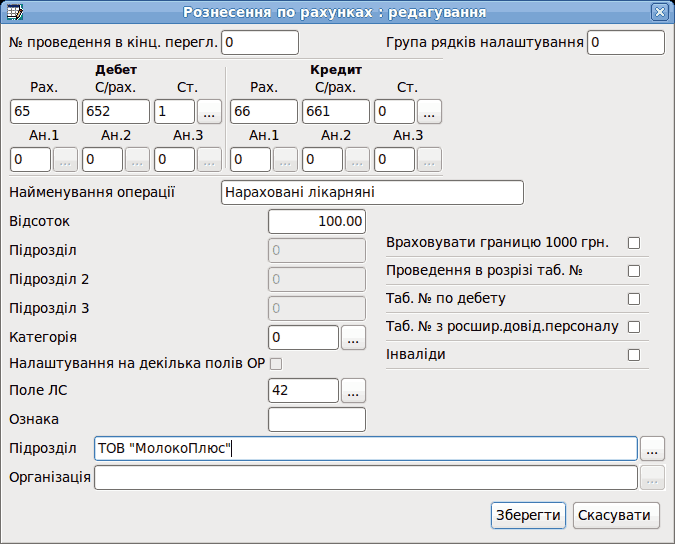Viewport: 675px width, 544px height.
Task: Click the credit С/рах. field with 661
Action: tap(336, 111)
